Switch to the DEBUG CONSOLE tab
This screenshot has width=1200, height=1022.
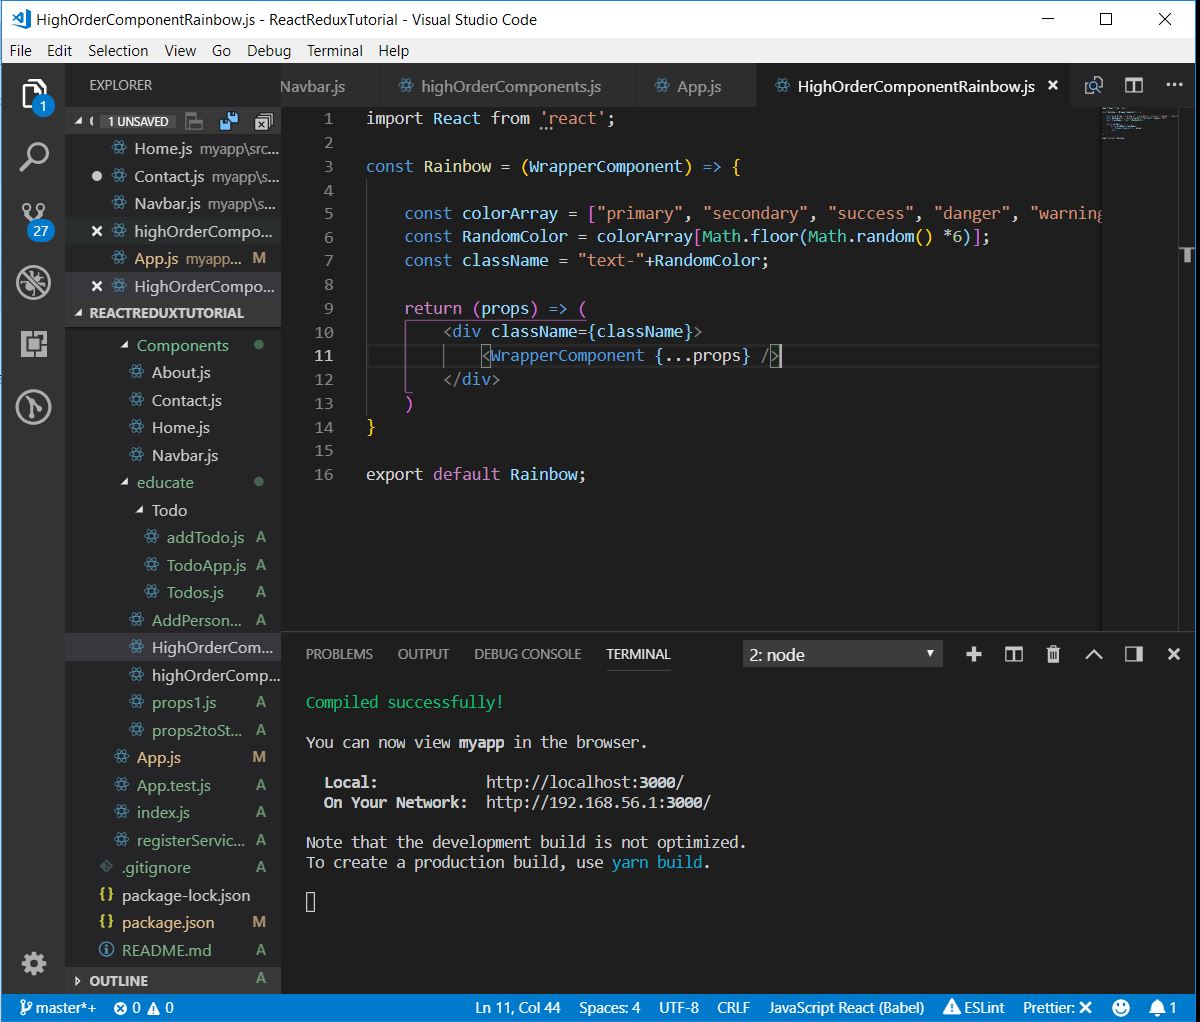pos(527,654)
